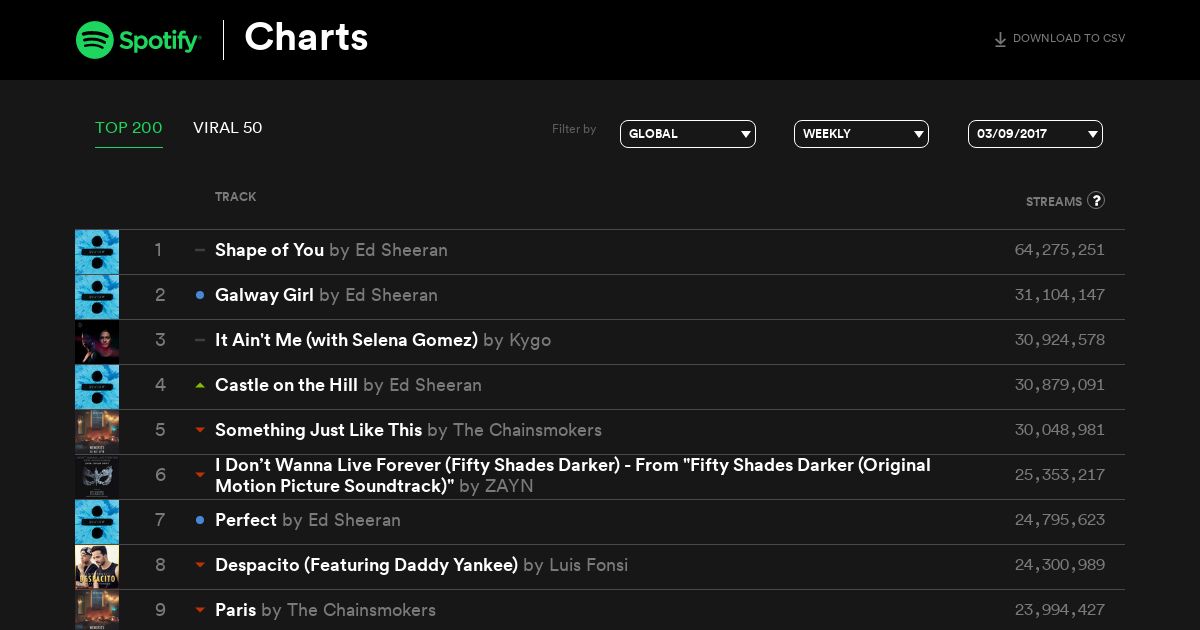Open It Ain't Me track link

click(346, 340)
